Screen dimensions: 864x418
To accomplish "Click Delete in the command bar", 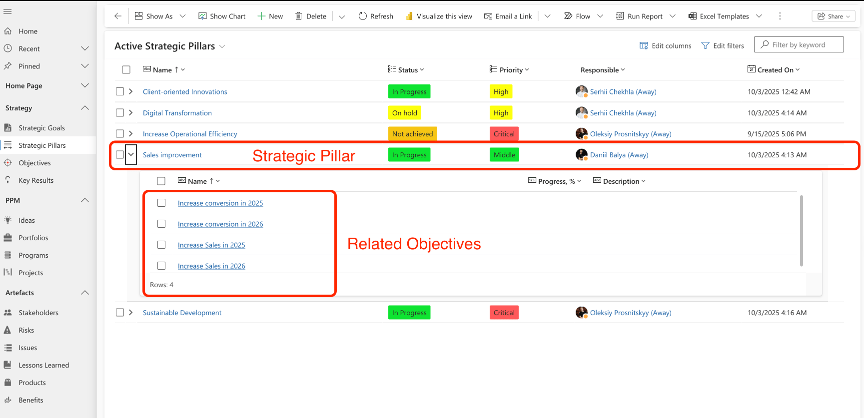I will pyautogui.click(x=310, y=17).
